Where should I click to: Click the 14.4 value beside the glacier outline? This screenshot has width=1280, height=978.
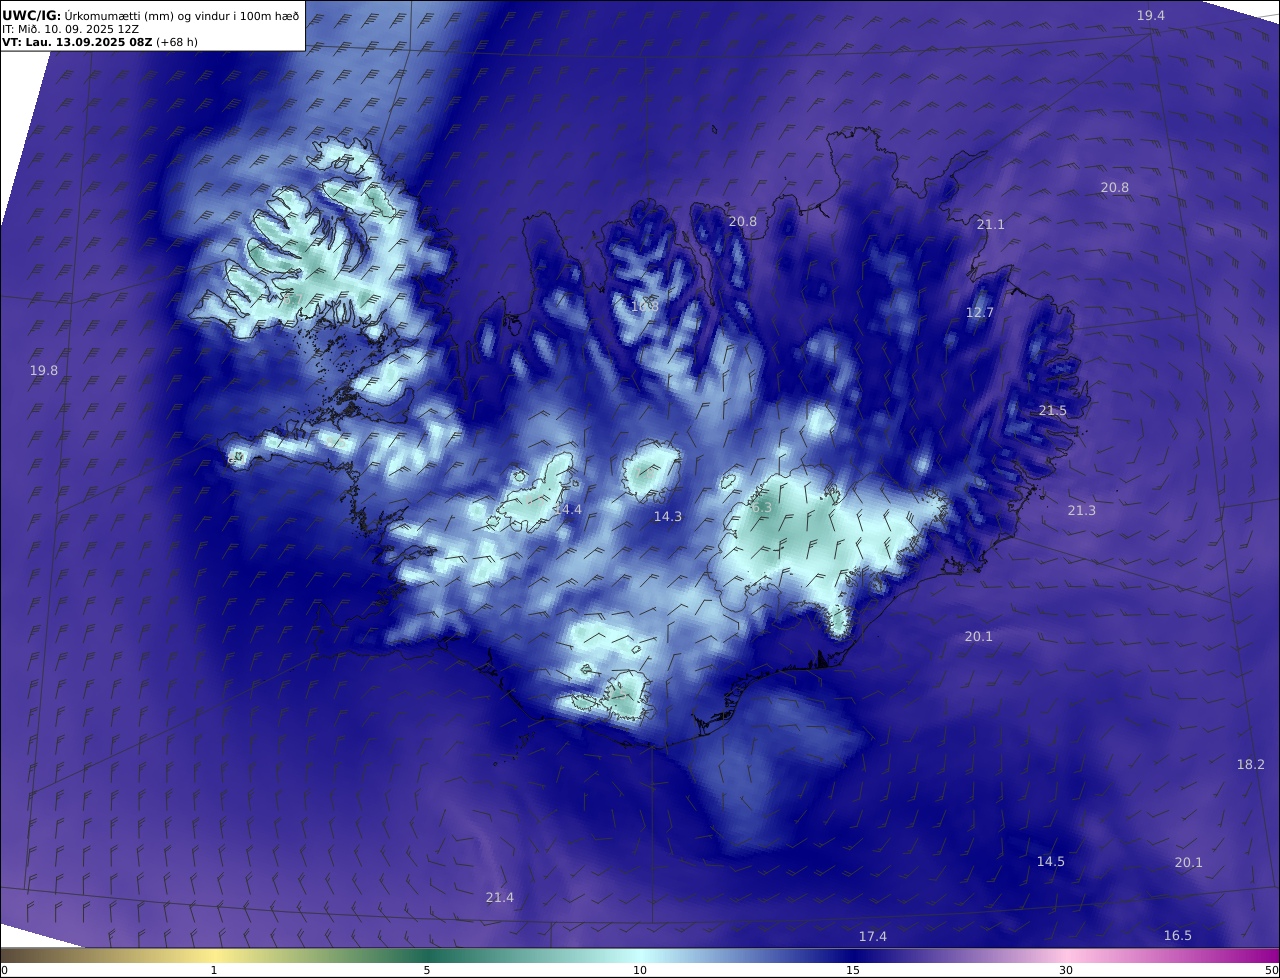click(567, 510)
